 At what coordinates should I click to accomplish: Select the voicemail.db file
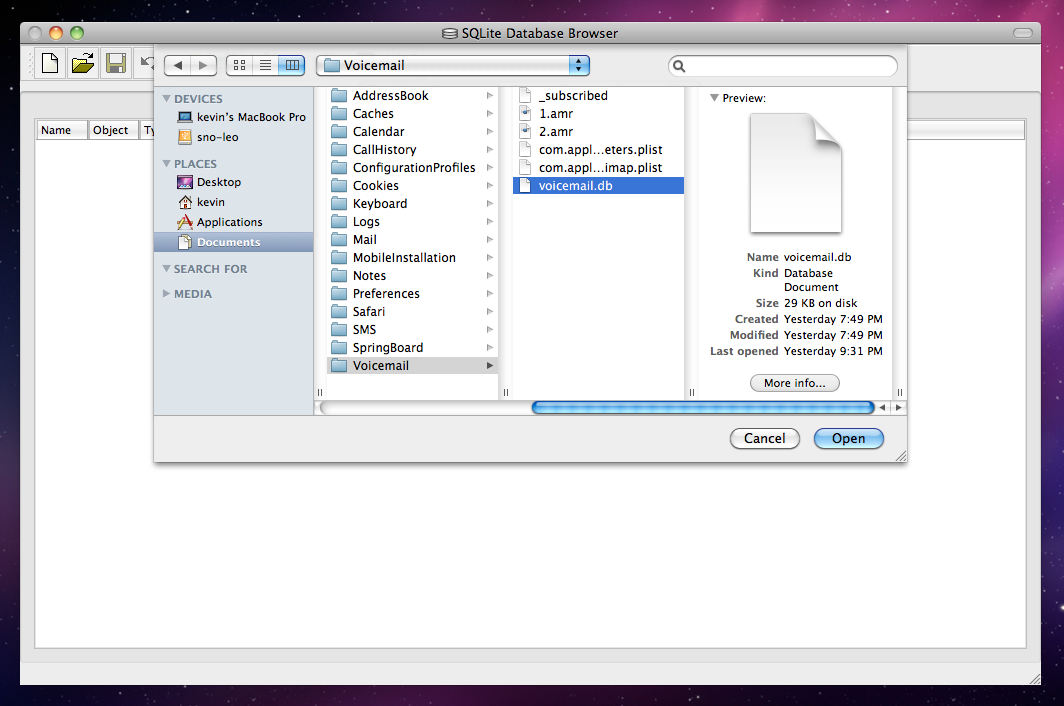(598, 185)
